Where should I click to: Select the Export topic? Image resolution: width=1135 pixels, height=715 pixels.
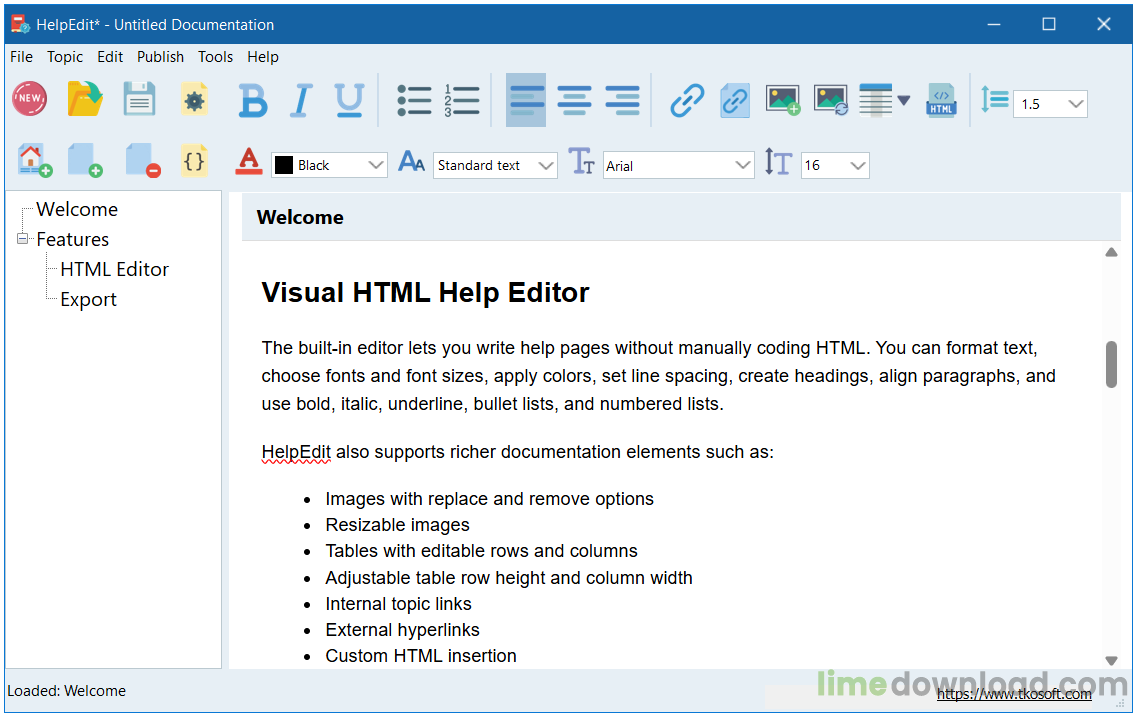tap(88, 300)
